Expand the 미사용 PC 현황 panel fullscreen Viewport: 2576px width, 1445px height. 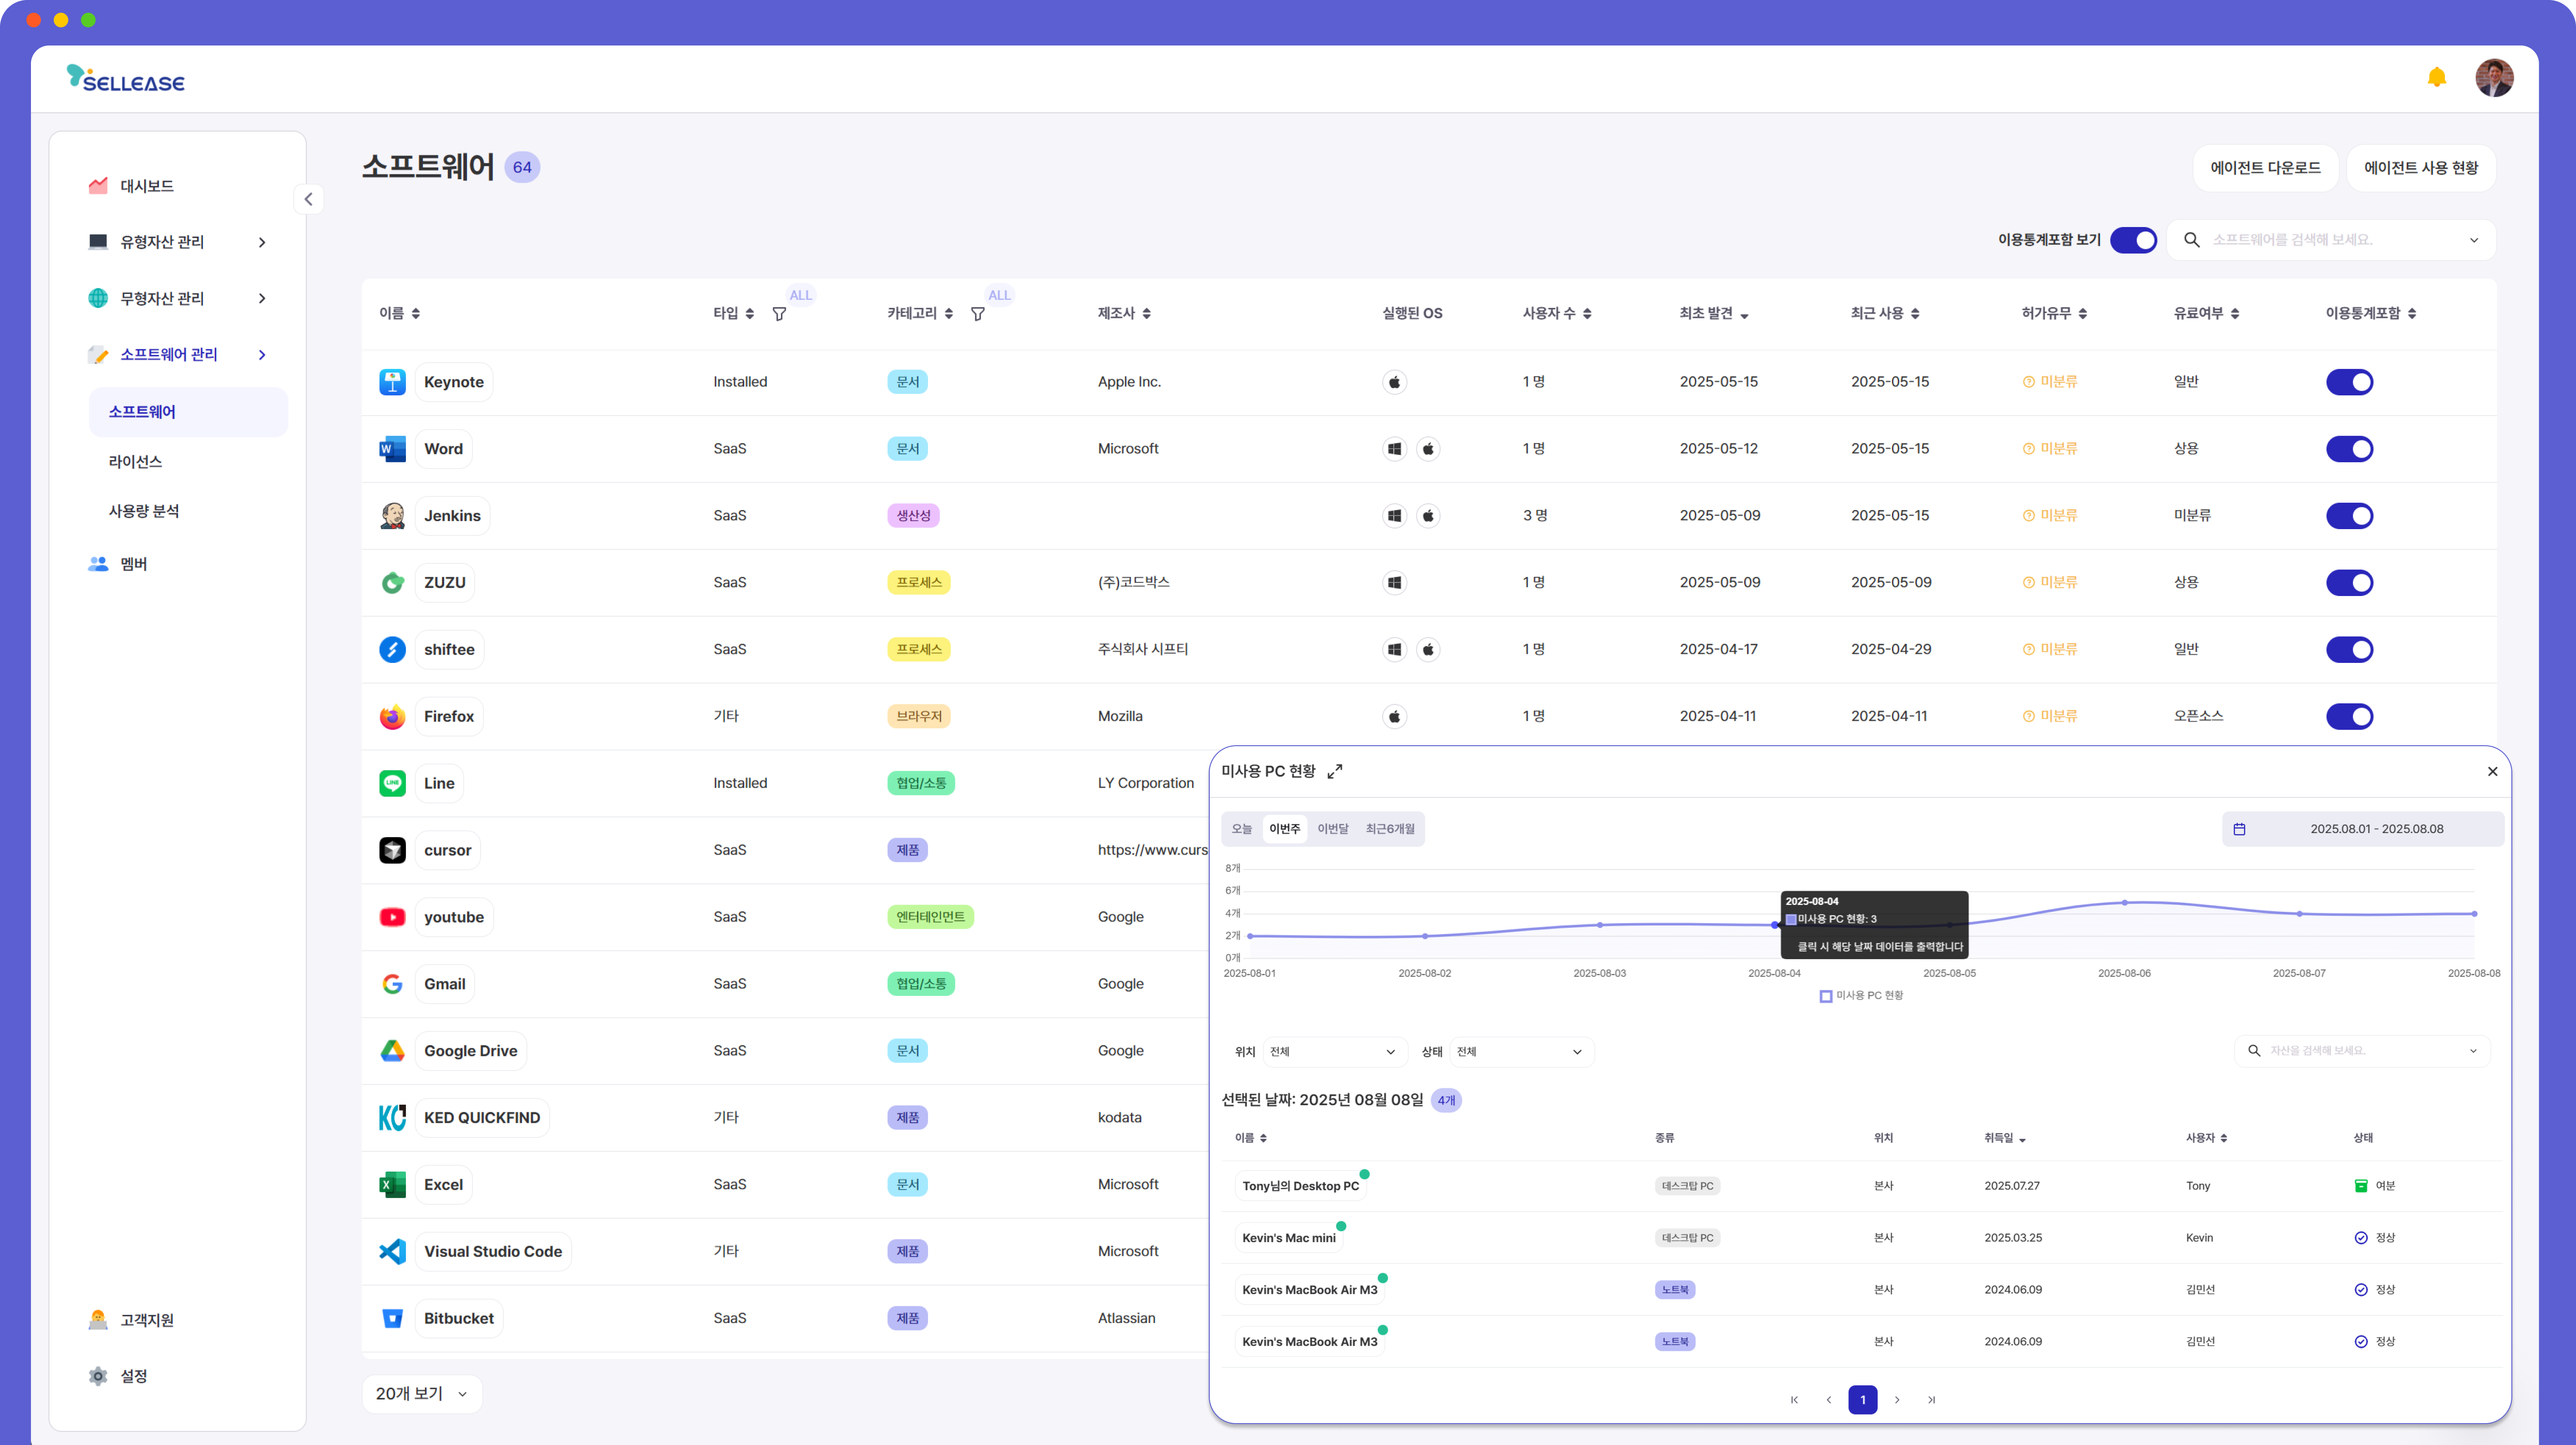1334,771
